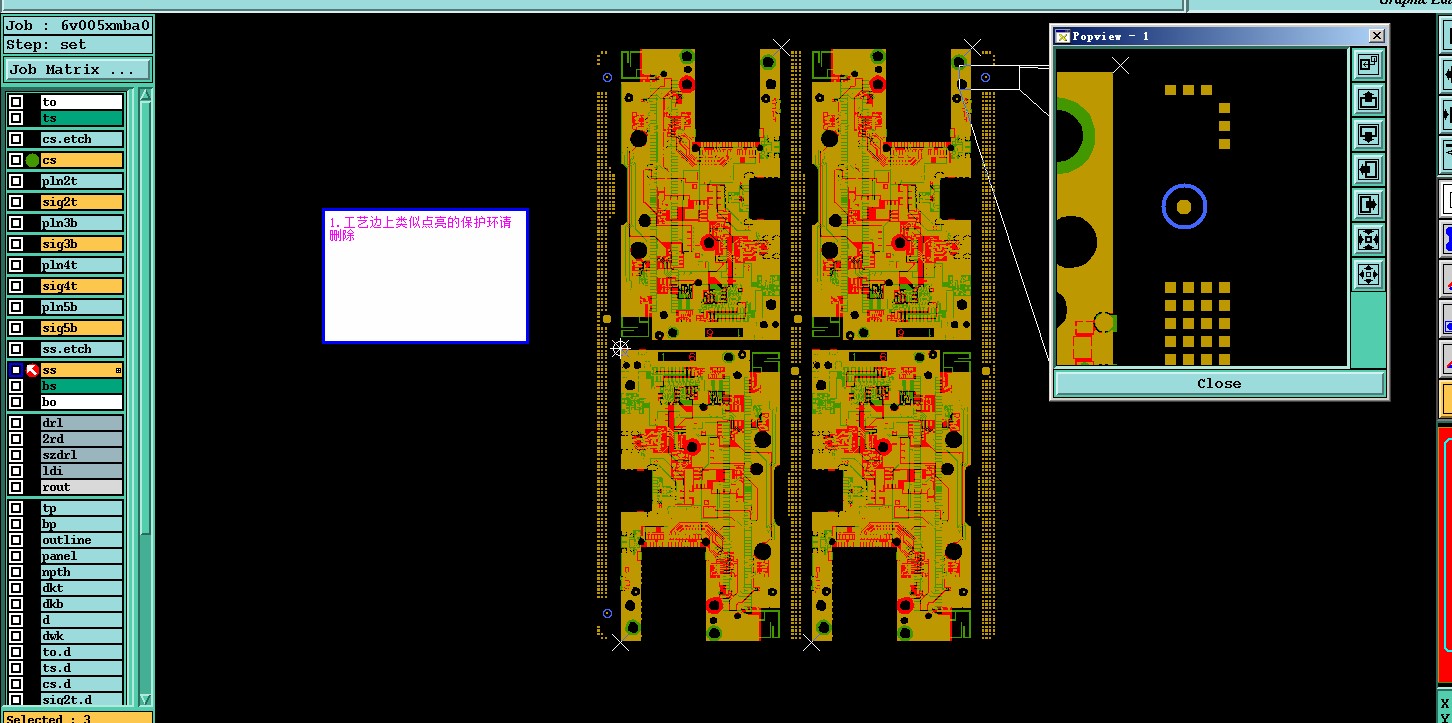1452x723 pixels.
Task: Open the Job Matrix
Action: (78, 70)
